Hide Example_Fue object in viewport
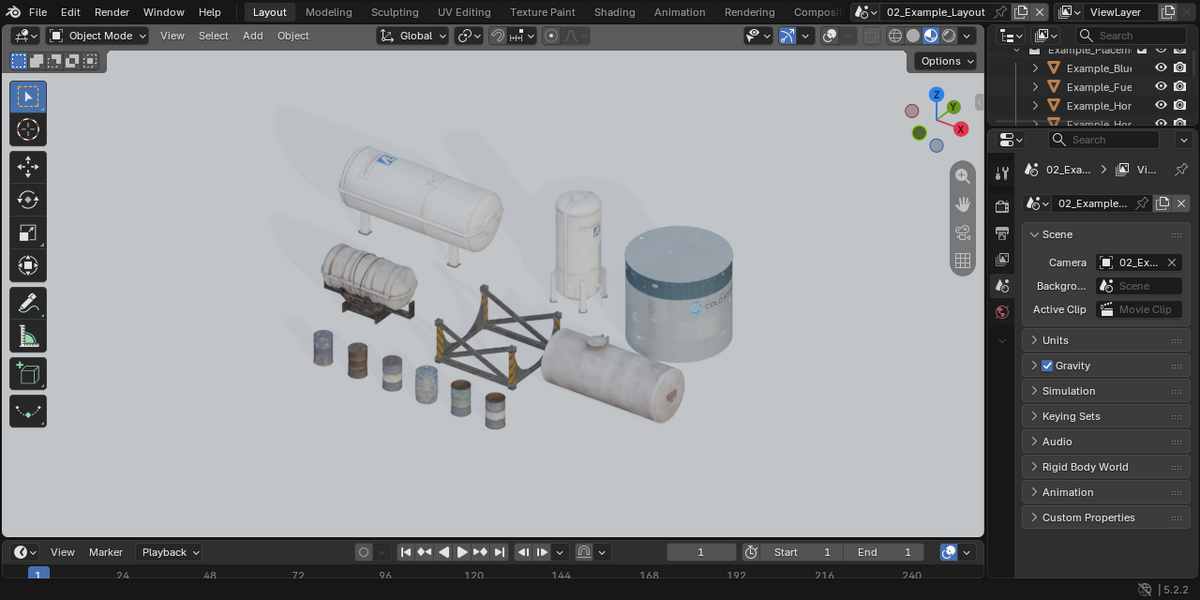1200x600 pixels. pos(1161,87)
